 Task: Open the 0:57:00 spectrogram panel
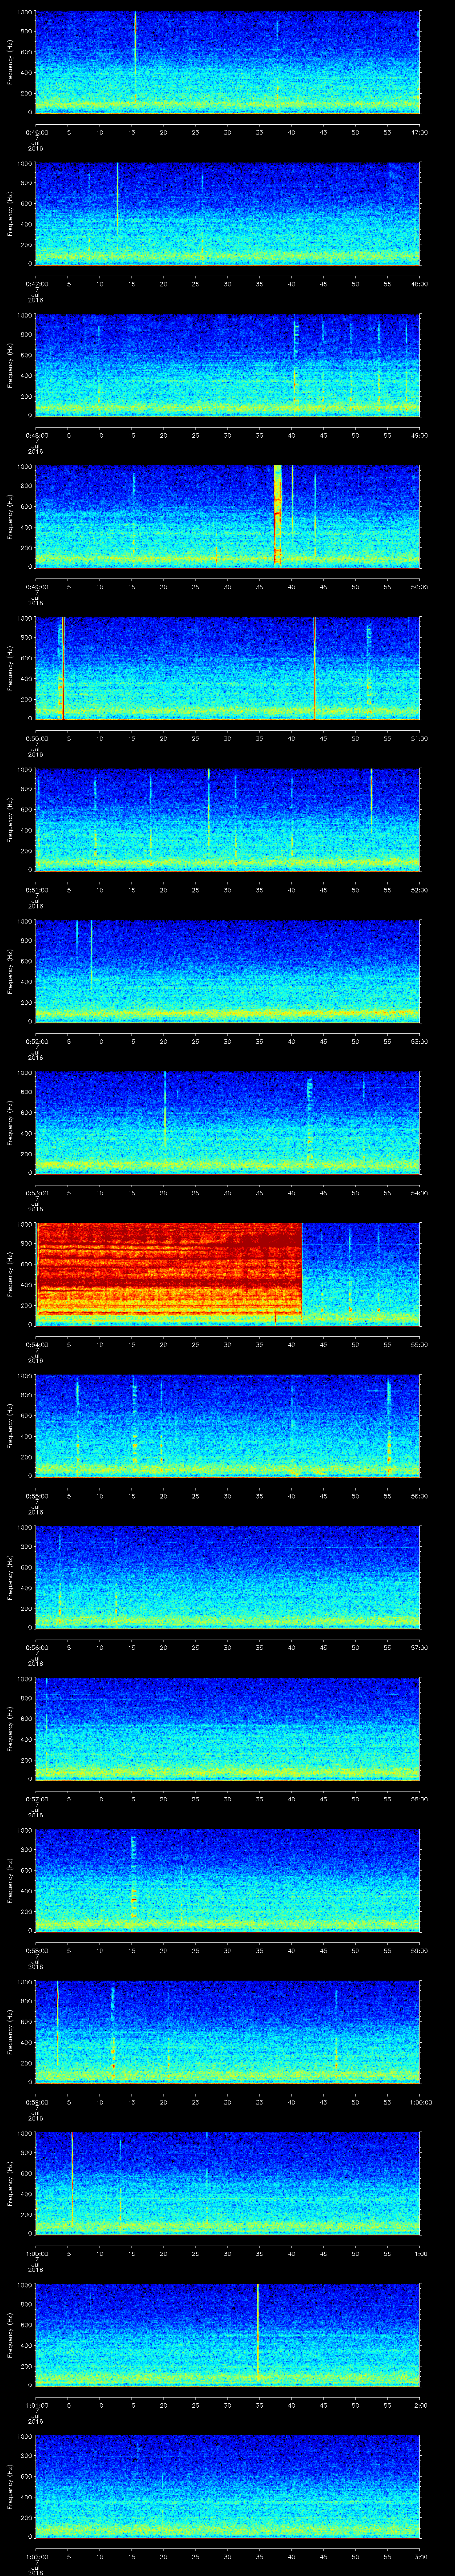pos(227,1728)
